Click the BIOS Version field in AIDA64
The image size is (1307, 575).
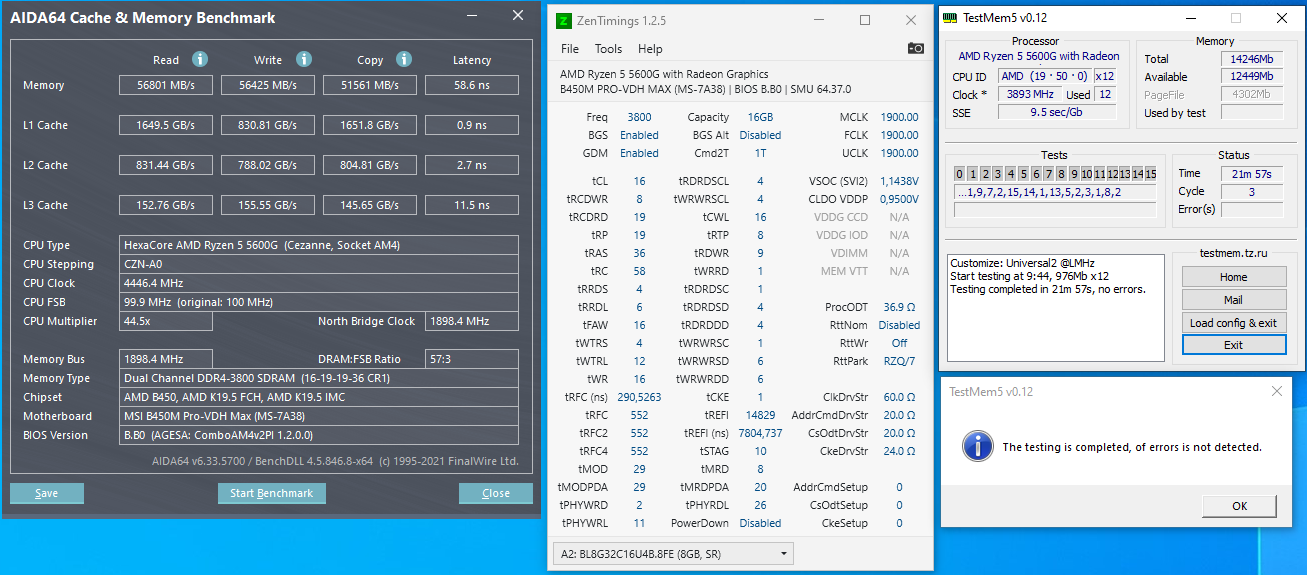319,435
